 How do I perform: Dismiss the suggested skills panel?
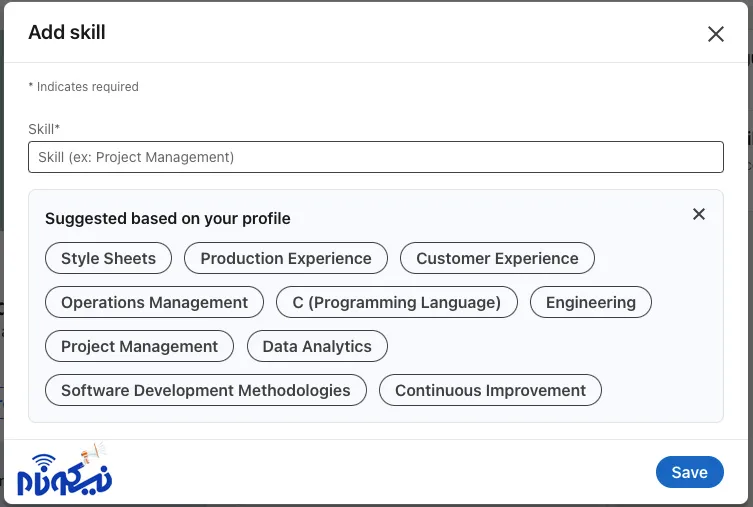tap(699, 214)
